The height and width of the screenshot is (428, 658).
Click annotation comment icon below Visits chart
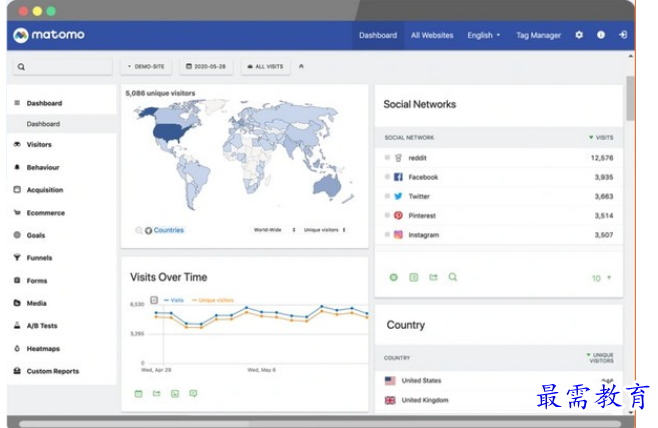(x=193, y=394)
